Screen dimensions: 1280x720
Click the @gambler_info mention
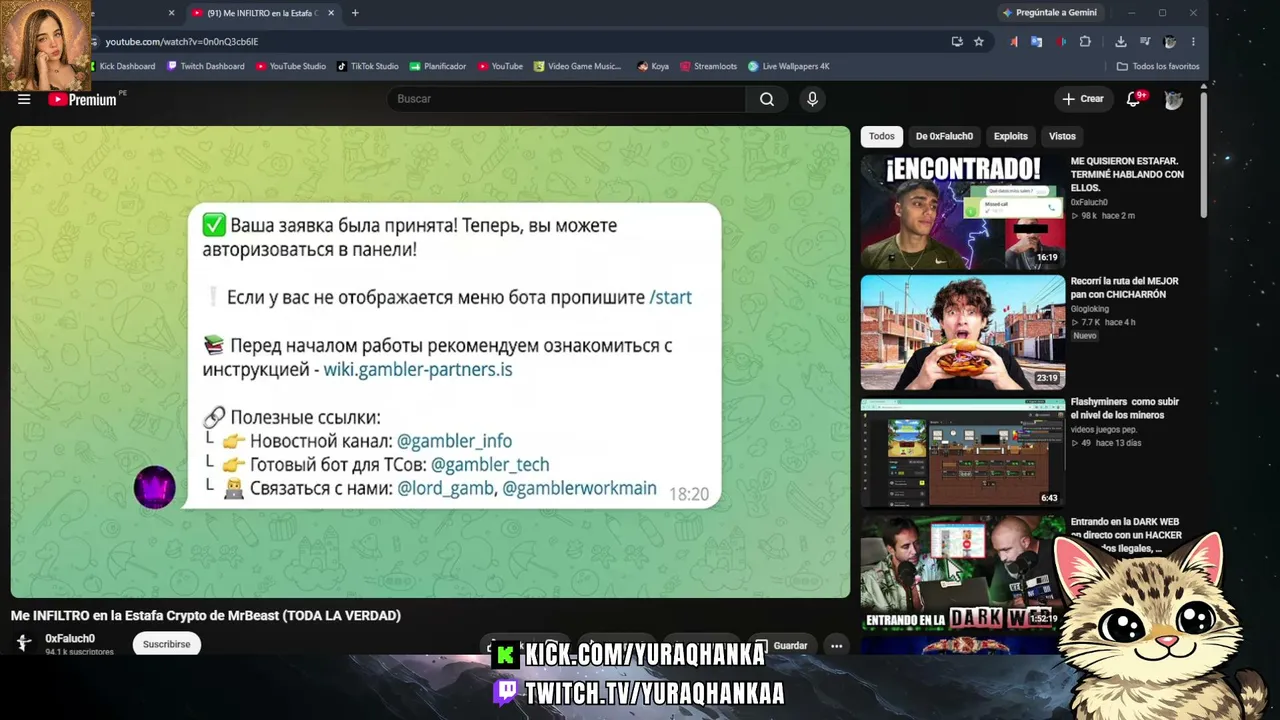coord(454,441)
